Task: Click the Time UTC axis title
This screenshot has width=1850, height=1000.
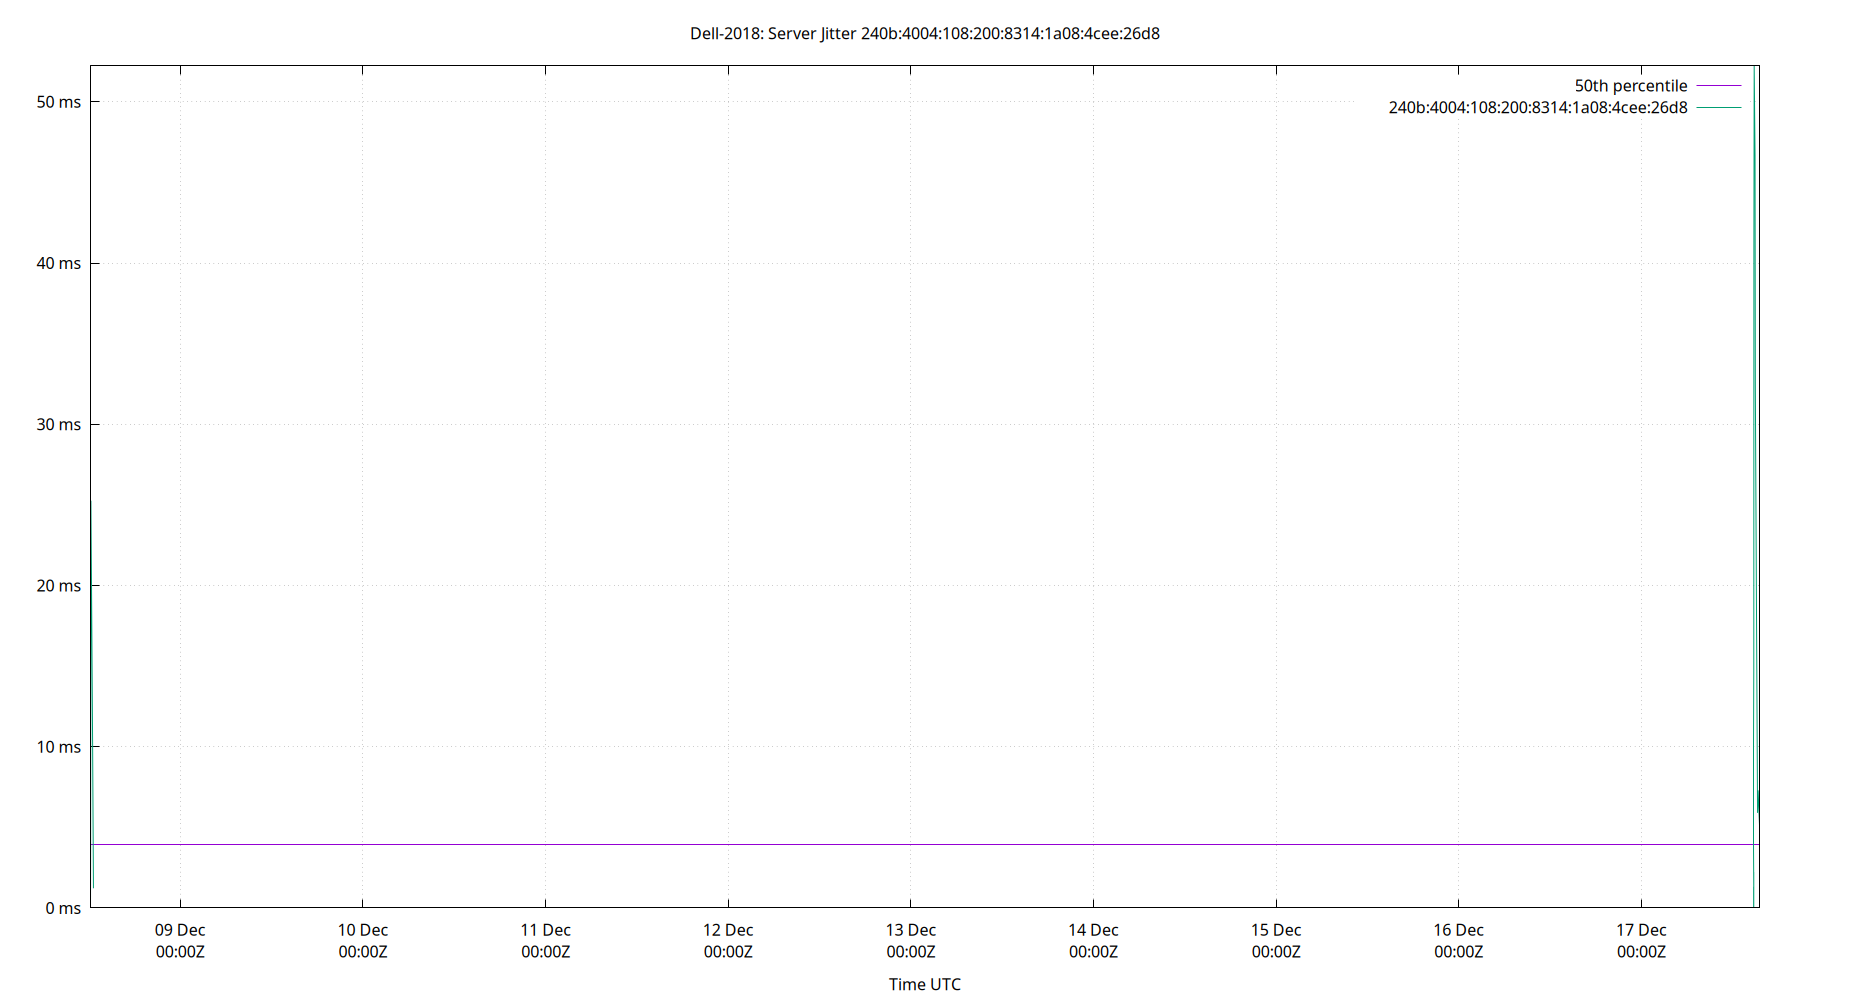Action: point(923,984)
